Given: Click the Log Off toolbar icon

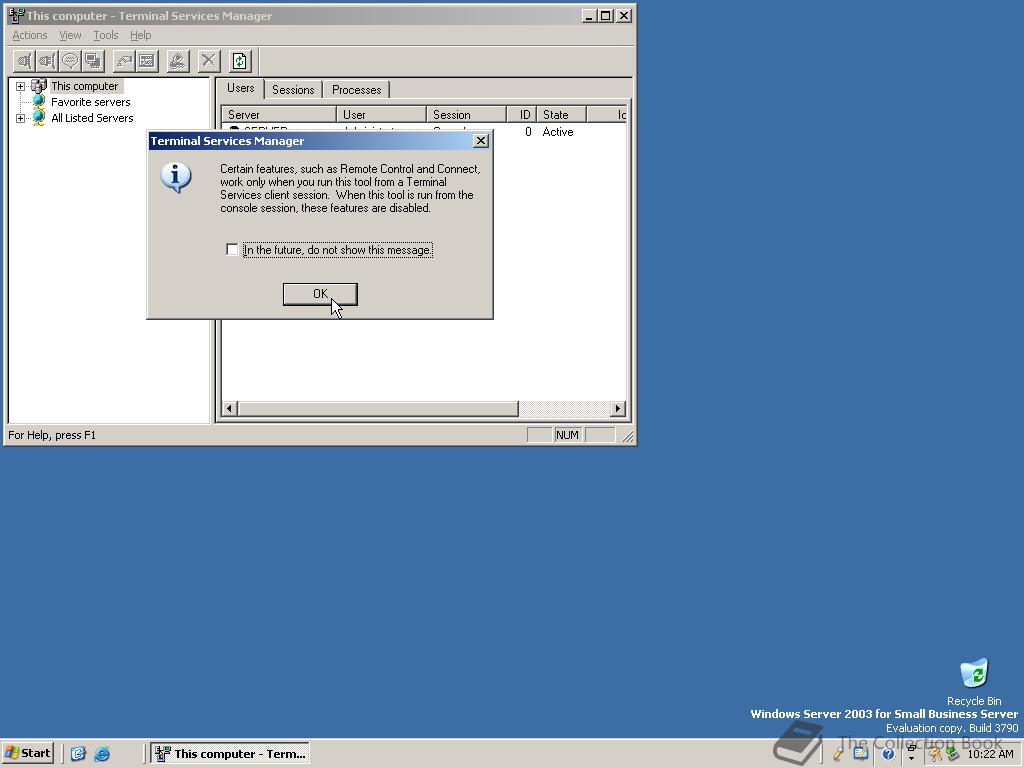Looking at the screenshot, I should pos(178,61).
